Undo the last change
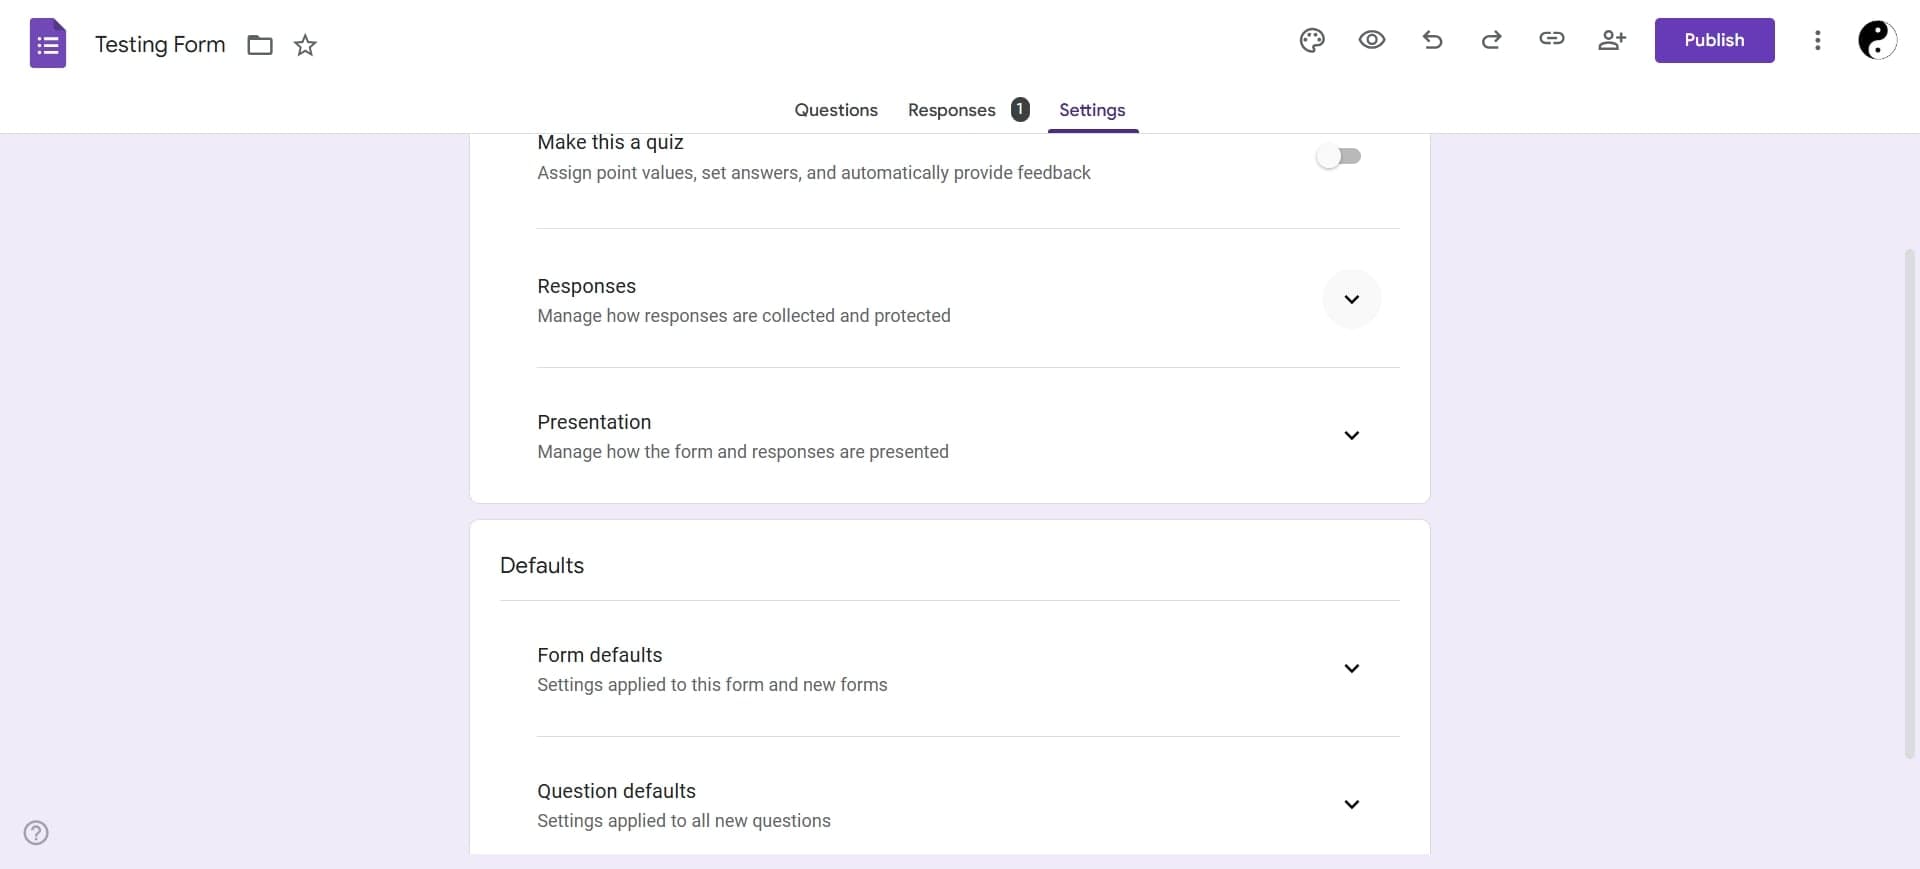This screenshot has height=869, width=1920. click(1432, 41)
